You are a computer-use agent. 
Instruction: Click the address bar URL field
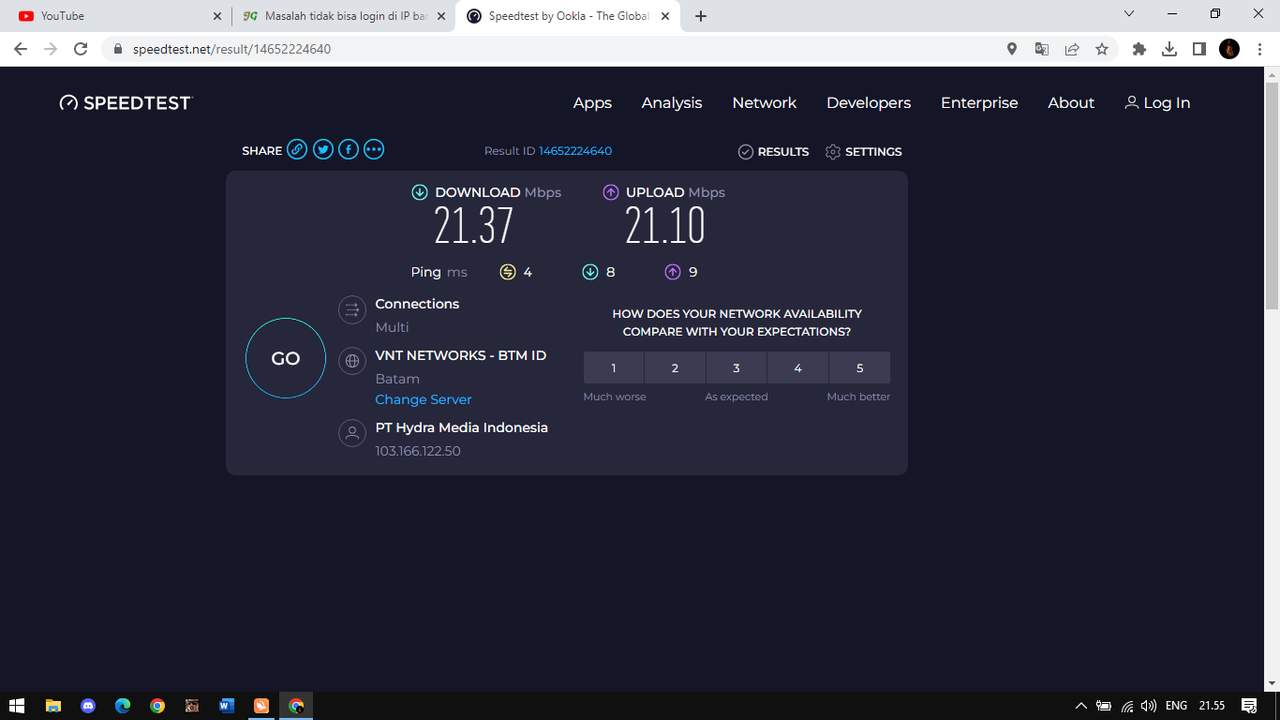(560, 49)
